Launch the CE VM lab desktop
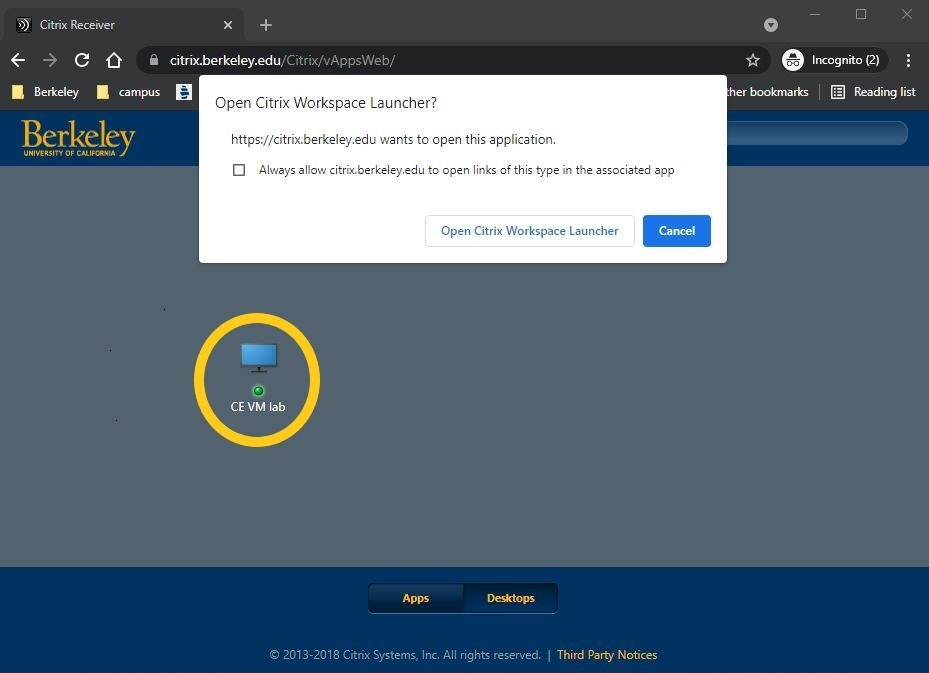 point(258,379)
